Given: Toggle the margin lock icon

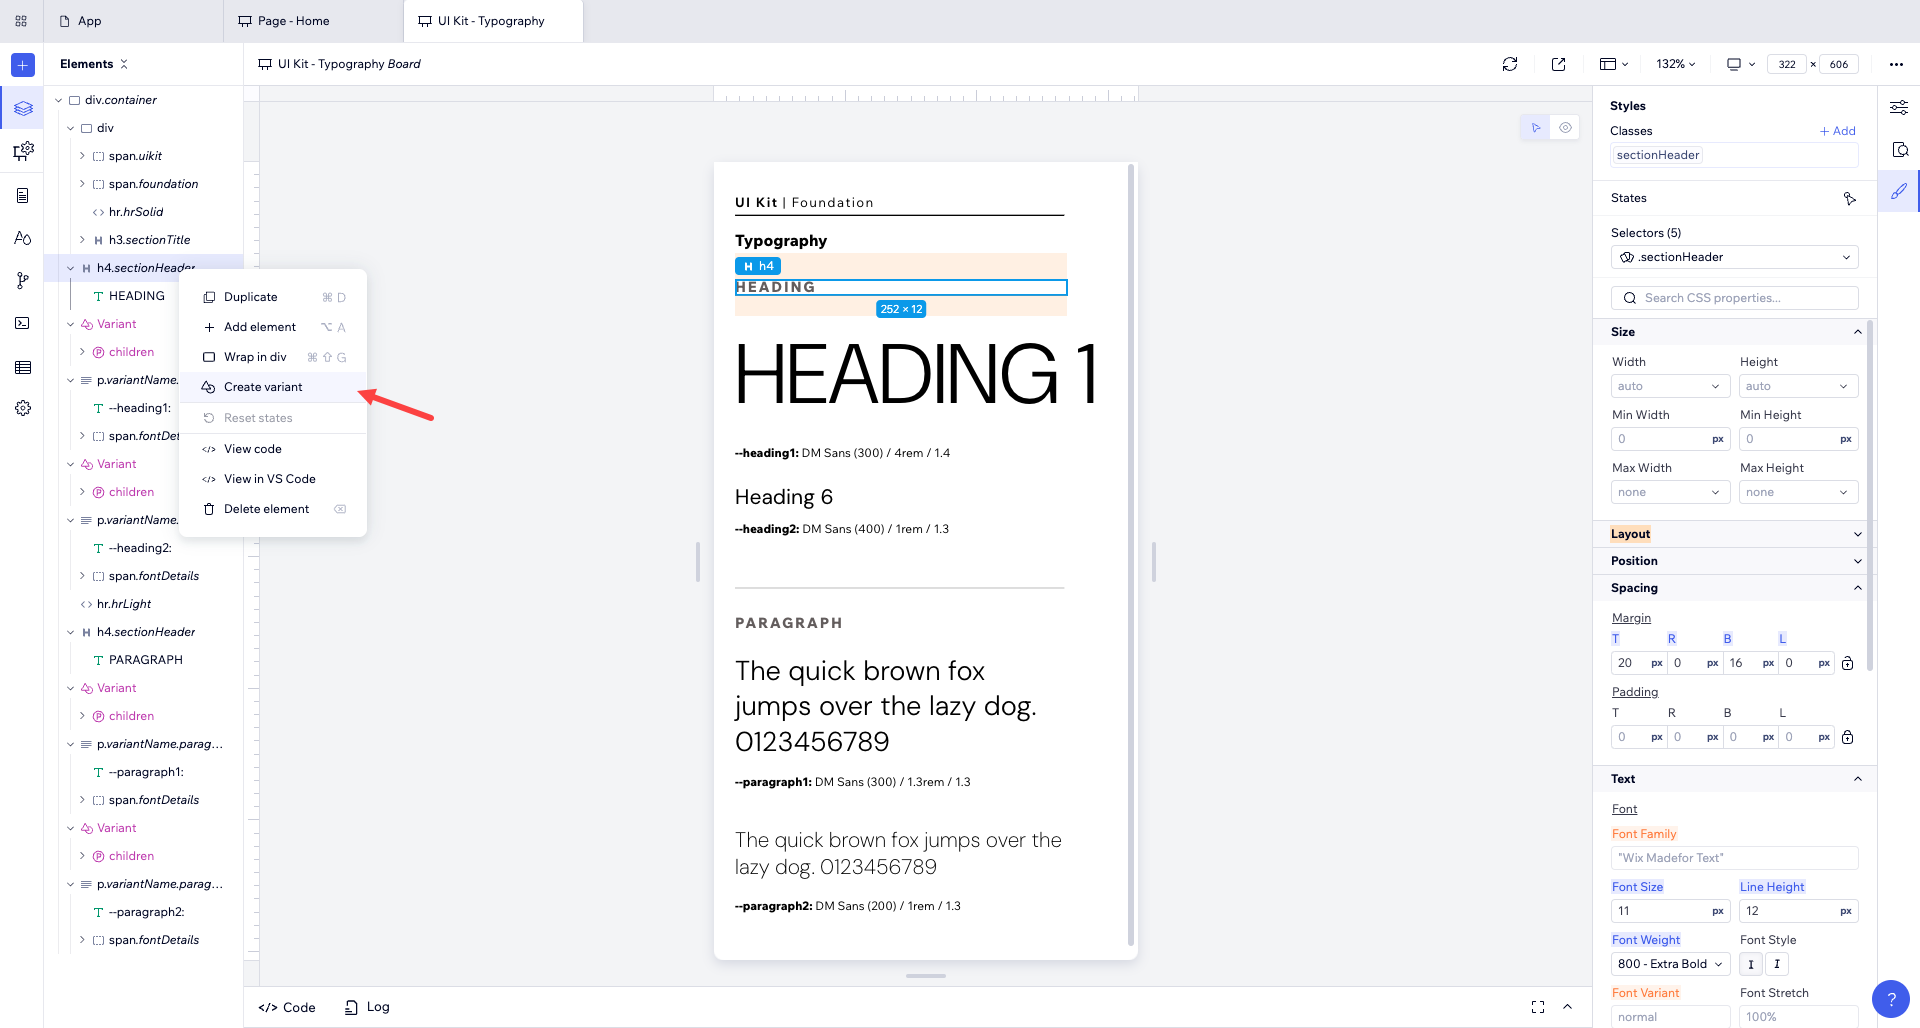Looking at the screenshot, I should tap(1848, 663).
